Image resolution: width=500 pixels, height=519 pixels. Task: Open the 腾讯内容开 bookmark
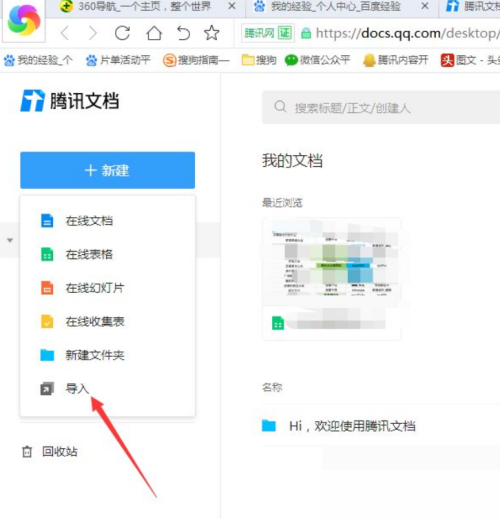(395, 60)
